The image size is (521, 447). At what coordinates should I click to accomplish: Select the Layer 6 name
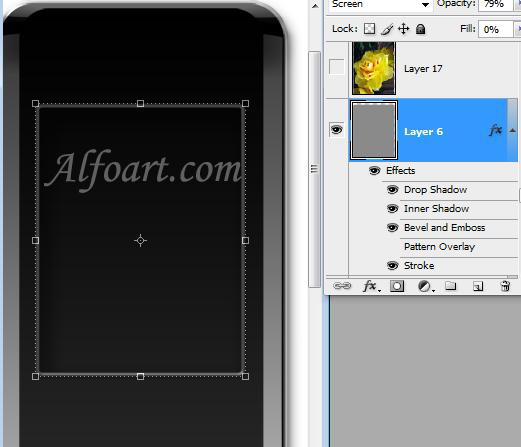(x=423, y=132)
